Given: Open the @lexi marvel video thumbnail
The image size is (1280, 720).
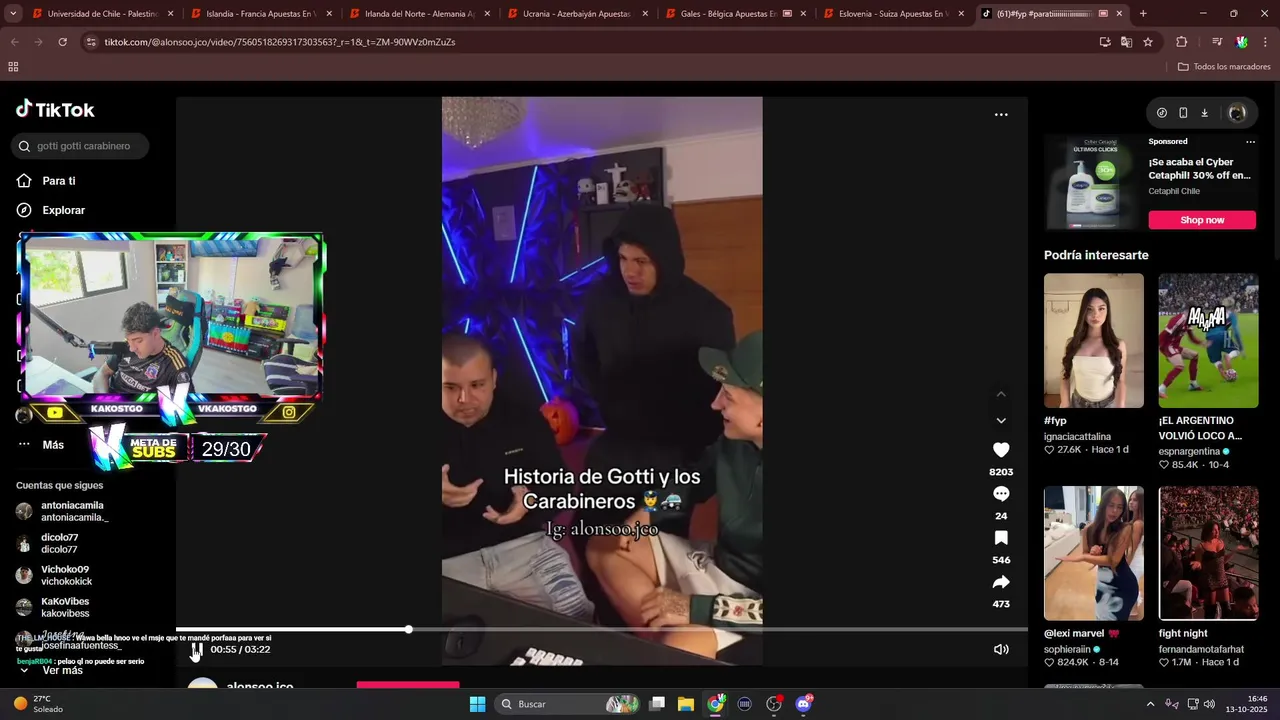Looking at the screenshot, I should coord(1093,553).
